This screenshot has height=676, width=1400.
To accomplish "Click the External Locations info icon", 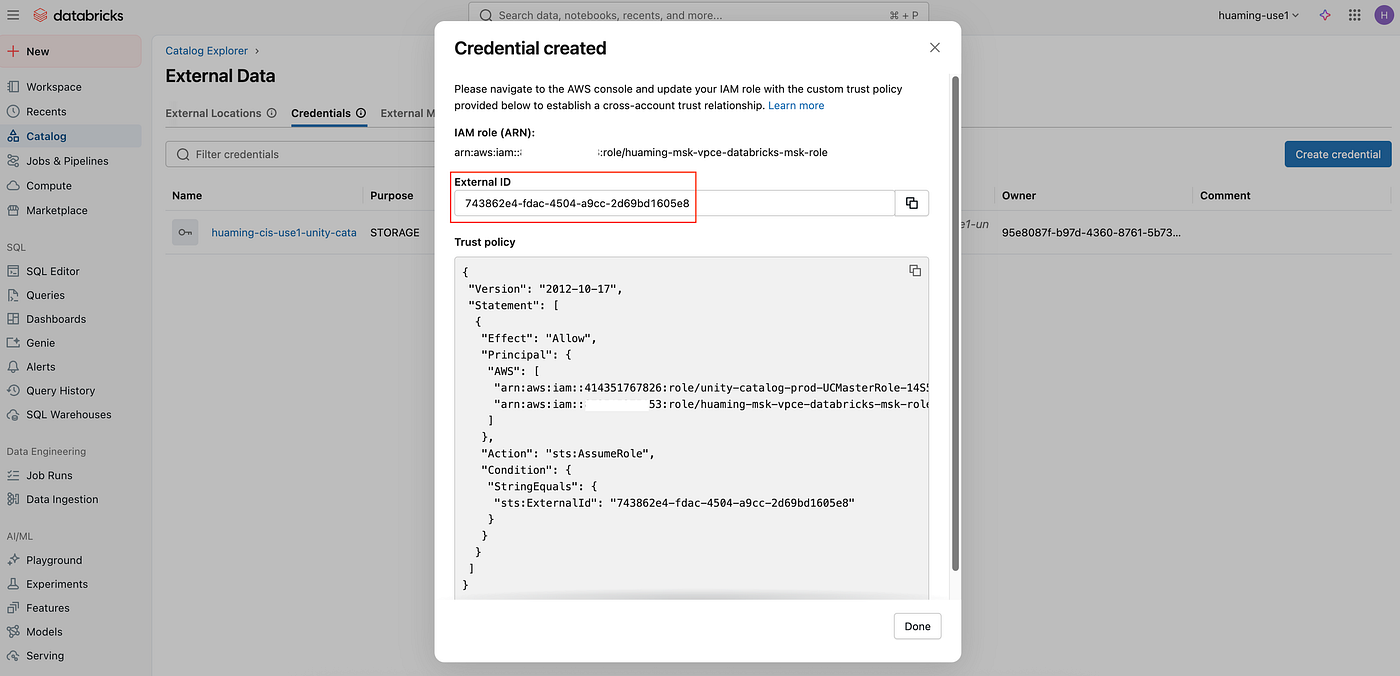I will (x=271, y=113).
